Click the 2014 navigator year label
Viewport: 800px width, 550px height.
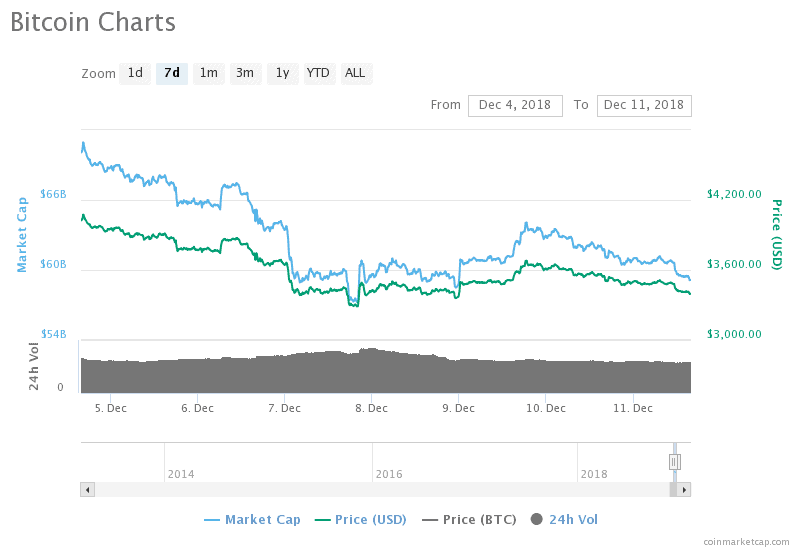click(x=181, y=474)
